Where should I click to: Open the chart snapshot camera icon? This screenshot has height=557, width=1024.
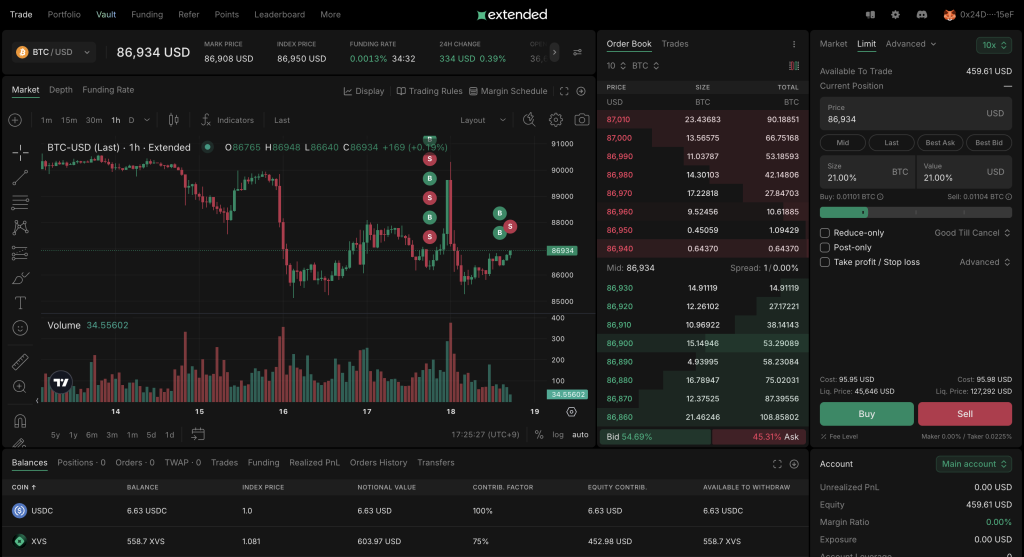point(581,120)
